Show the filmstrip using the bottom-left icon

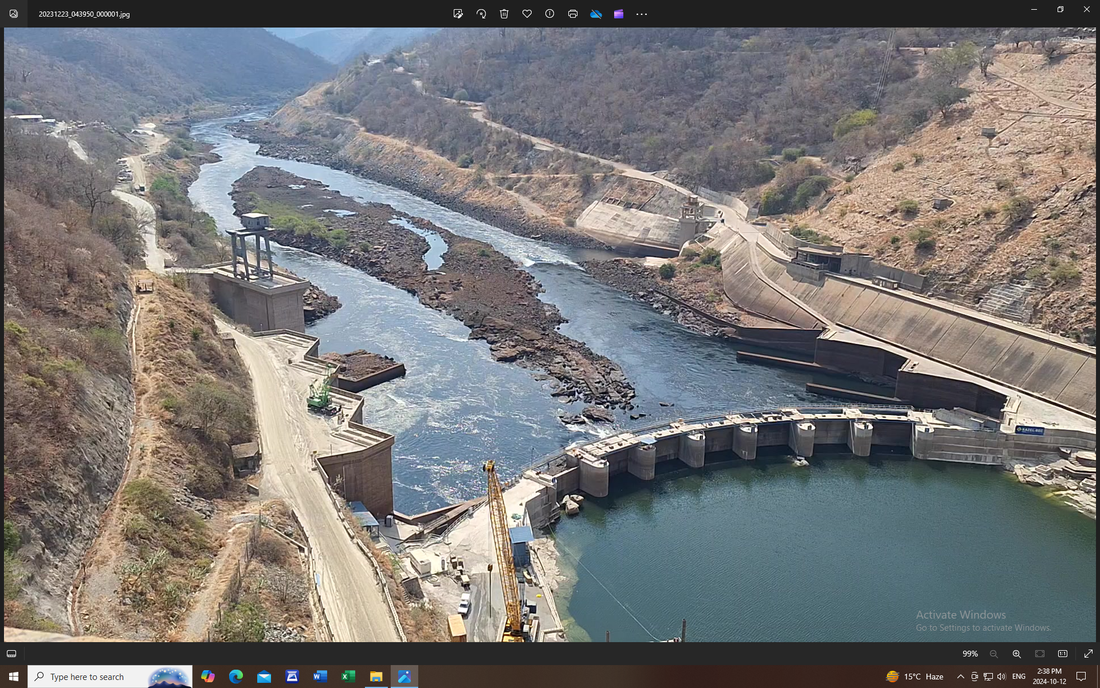pyautogui.click(x=11, y=654)
